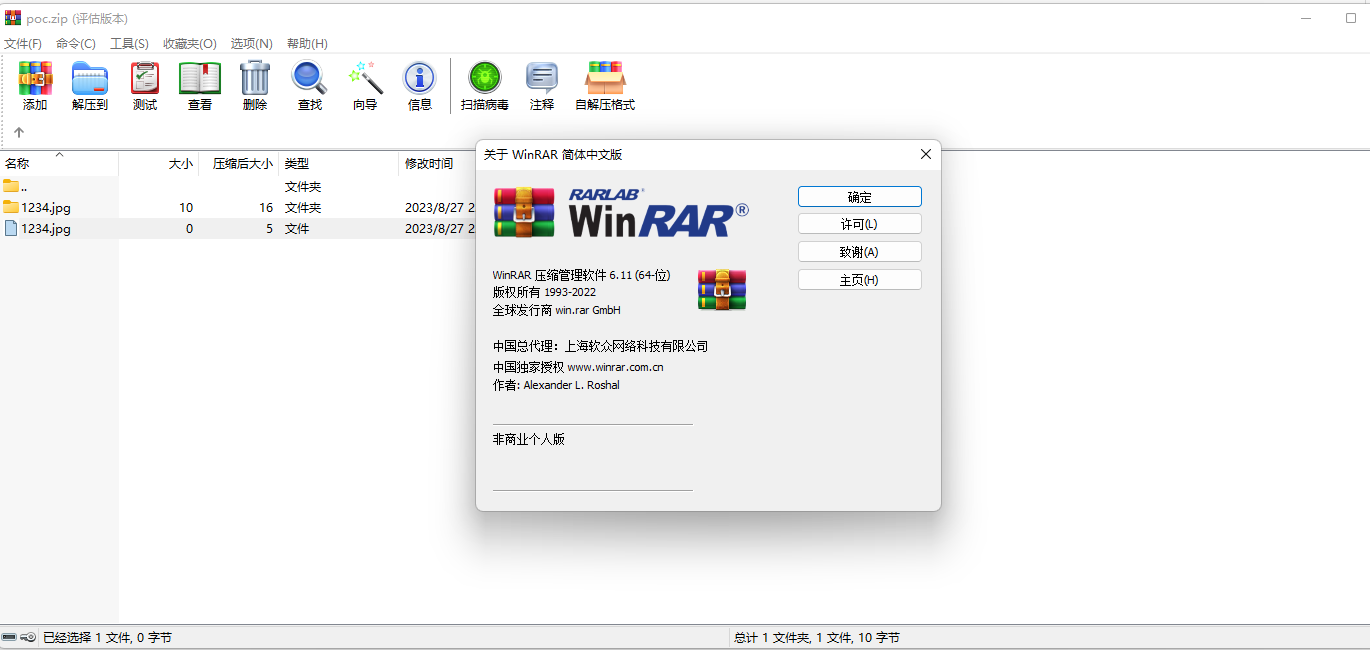This screenshot has height=650, width=1370.
Task: Click the WinRAR 压缩管理软件 6.11 version text
Action: [x=581, y=275]
